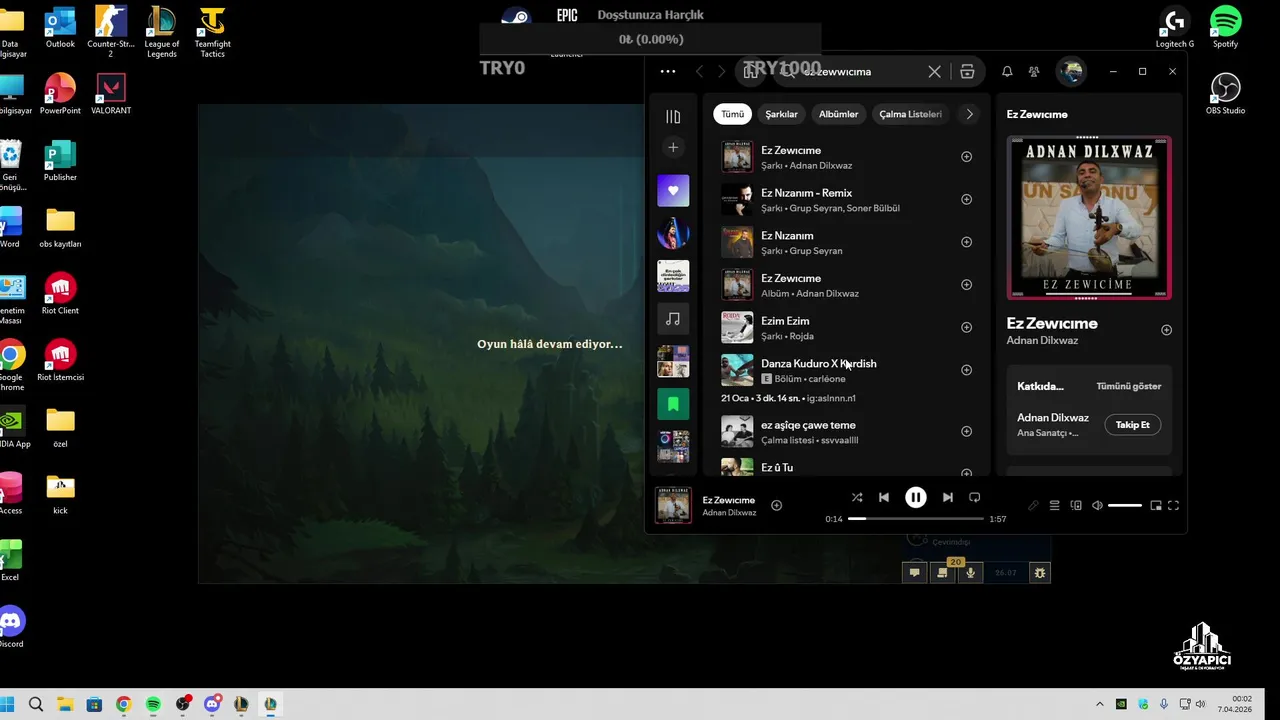The image size is (1280, 720).
Task: Add Ezim Ezim to Liked Songs
Action: [966, 327]
